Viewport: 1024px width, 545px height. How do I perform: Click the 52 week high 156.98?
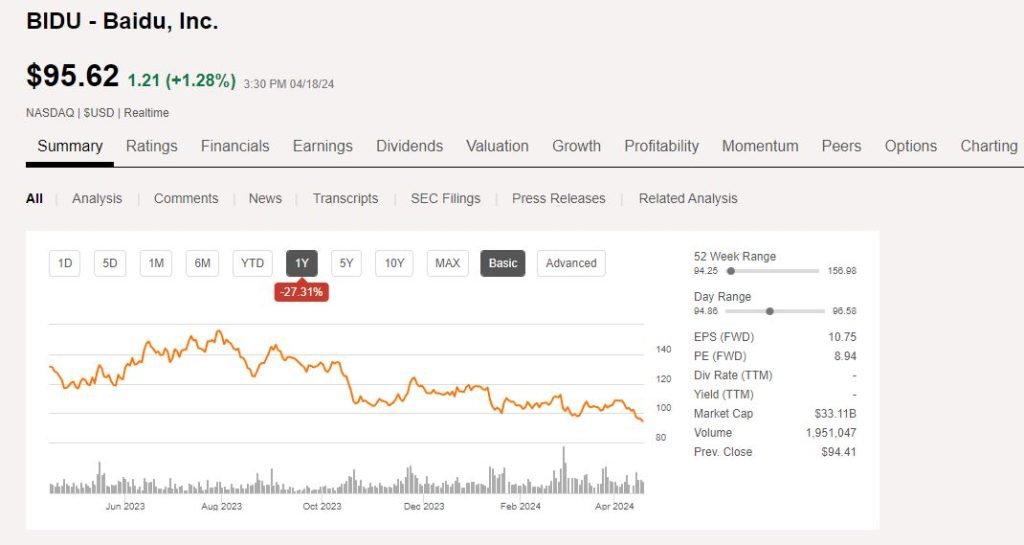click(842, 271)
